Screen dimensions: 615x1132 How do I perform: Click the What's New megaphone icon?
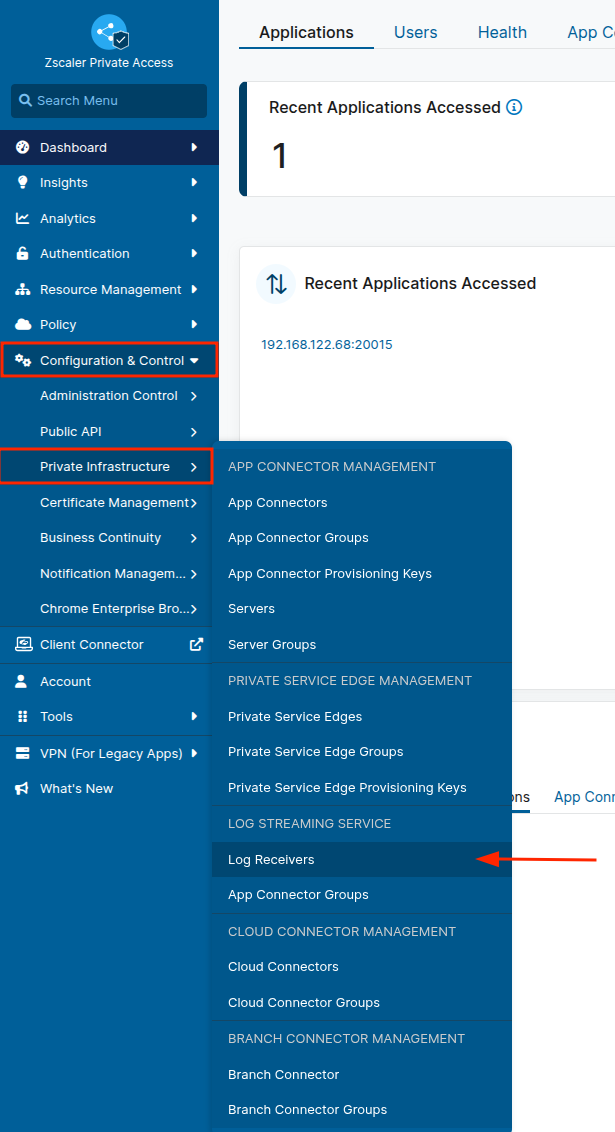point(22,789)
